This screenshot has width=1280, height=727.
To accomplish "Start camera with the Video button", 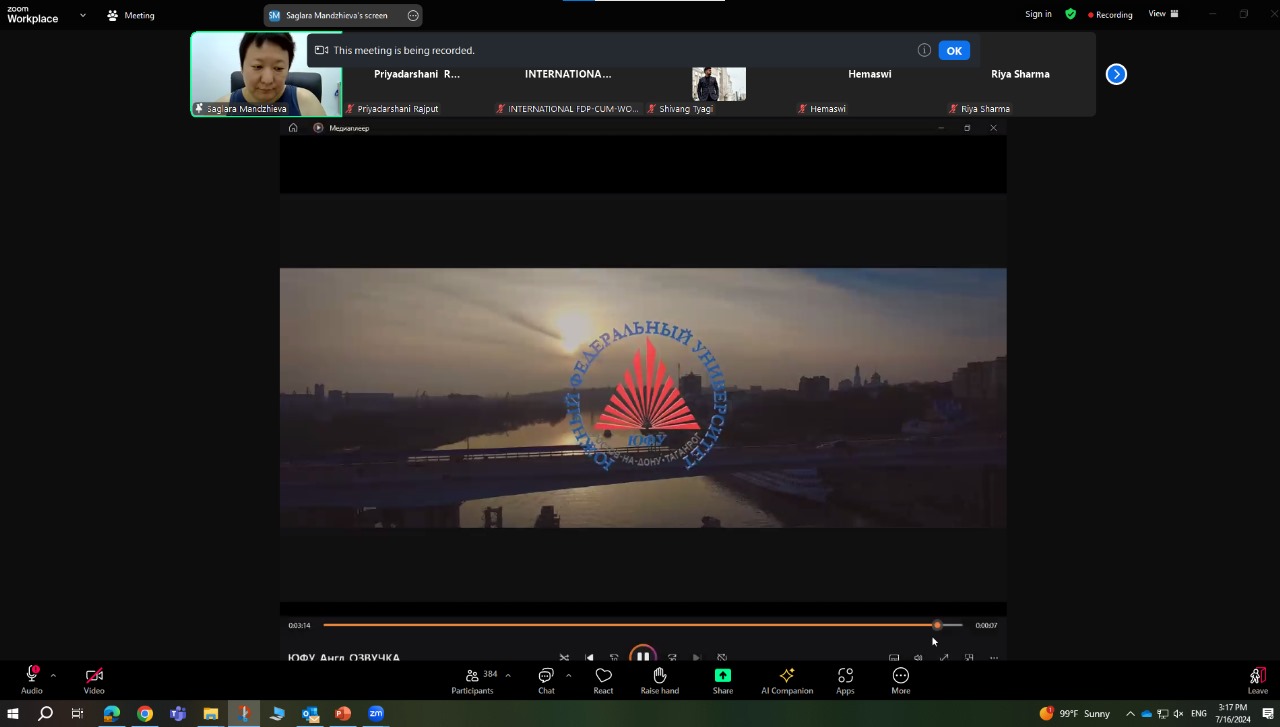I will point(94,679).
